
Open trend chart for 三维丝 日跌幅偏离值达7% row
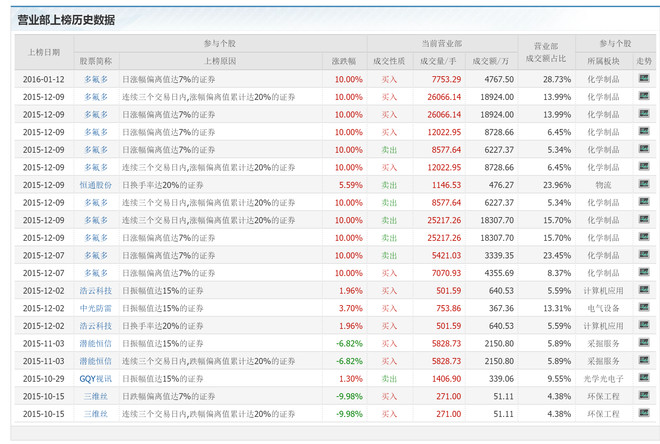644,396
